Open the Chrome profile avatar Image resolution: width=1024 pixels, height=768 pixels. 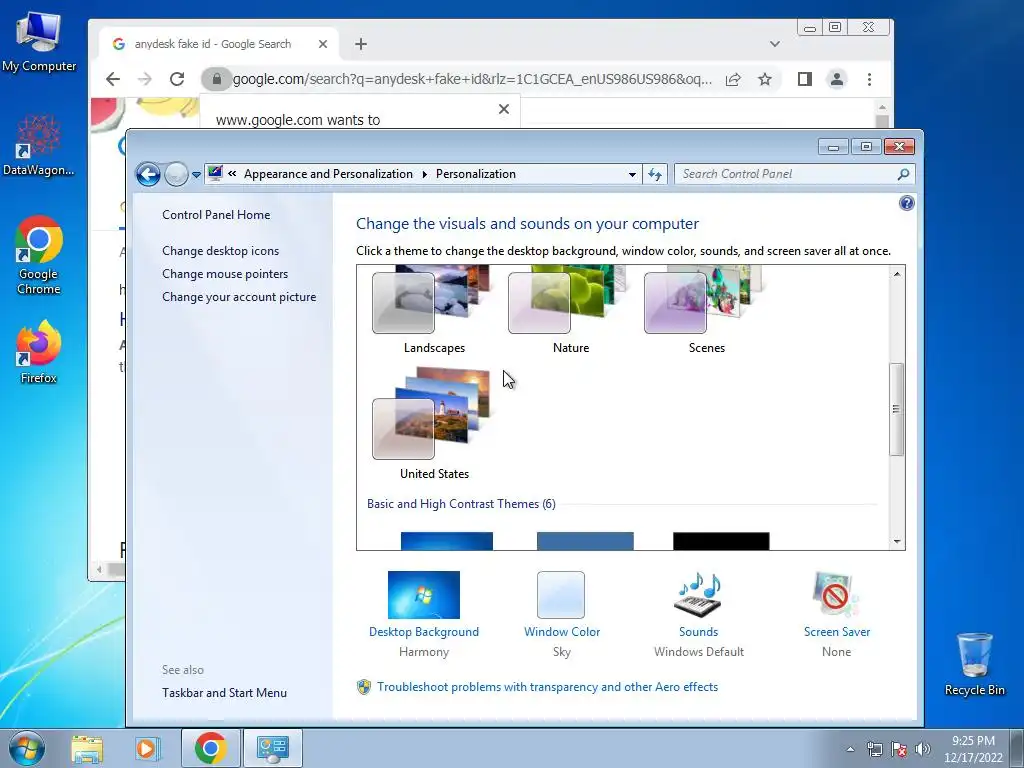(x=837, y=79)
